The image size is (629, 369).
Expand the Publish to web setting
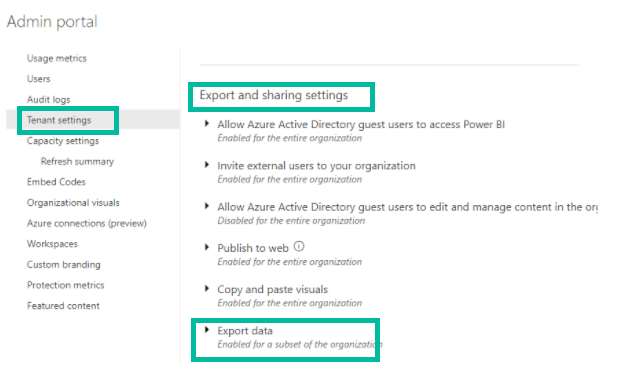click(207, 247)
